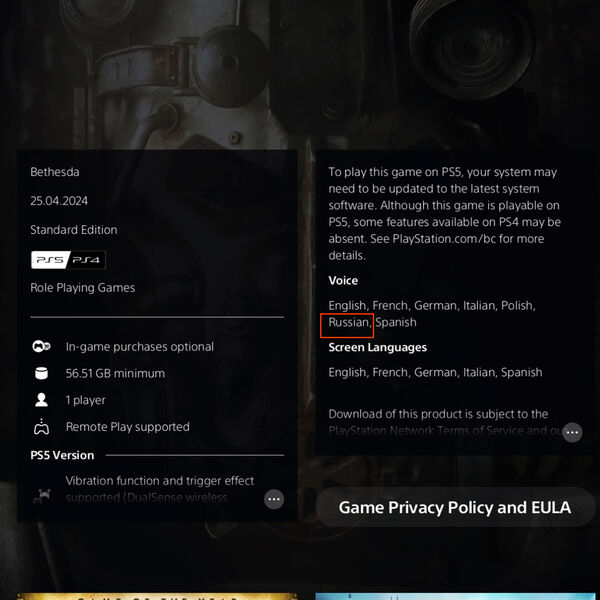Click the PS5 Version section header

[62, 455]
